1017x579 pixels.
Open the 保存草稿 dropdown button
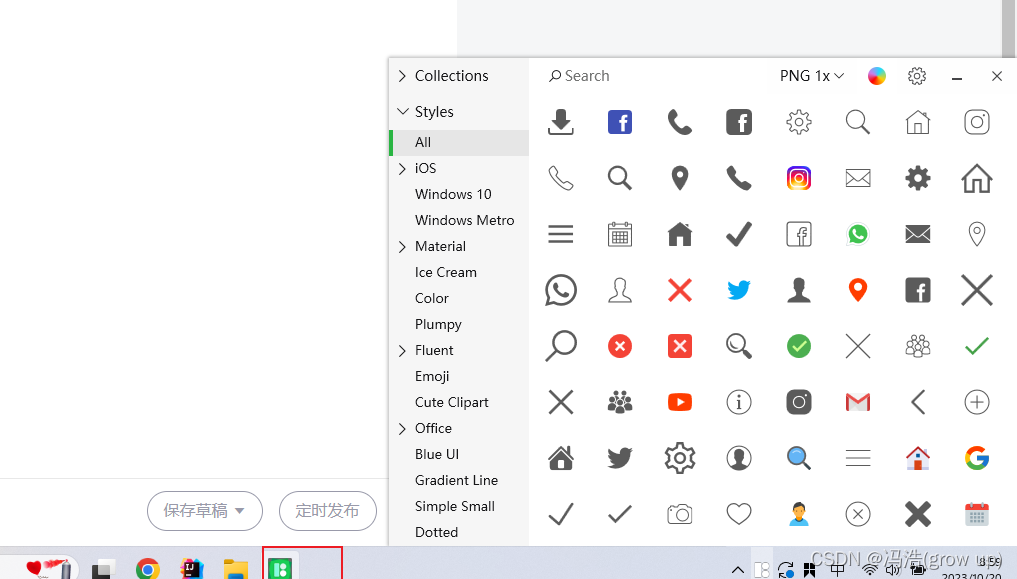coord(205,511)
